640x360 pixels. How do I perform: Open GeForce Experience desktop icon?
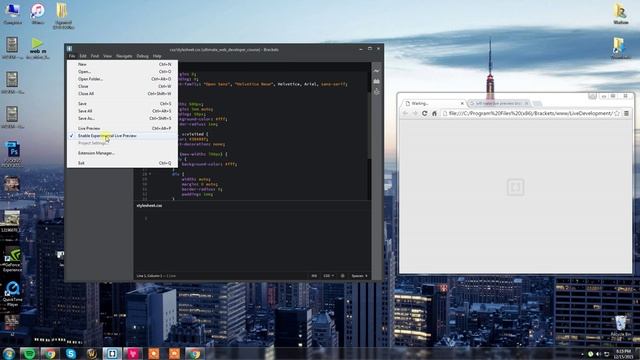coord(12,260)
